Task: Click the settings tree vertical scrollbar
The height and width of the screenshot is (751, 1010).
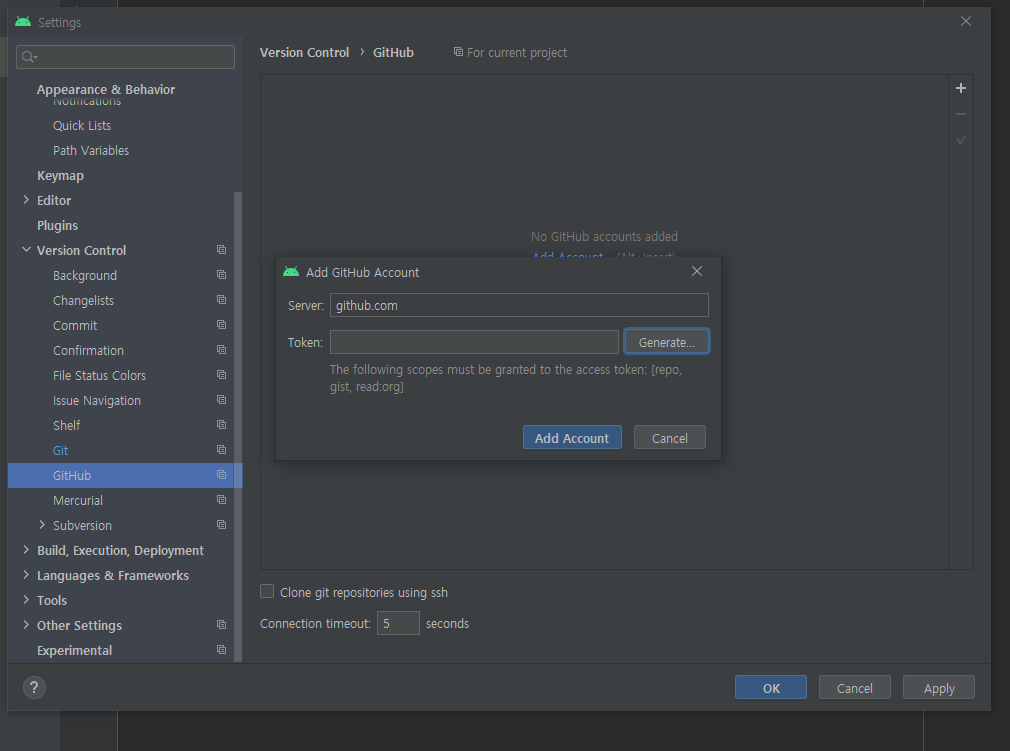Action: (238, 426)
